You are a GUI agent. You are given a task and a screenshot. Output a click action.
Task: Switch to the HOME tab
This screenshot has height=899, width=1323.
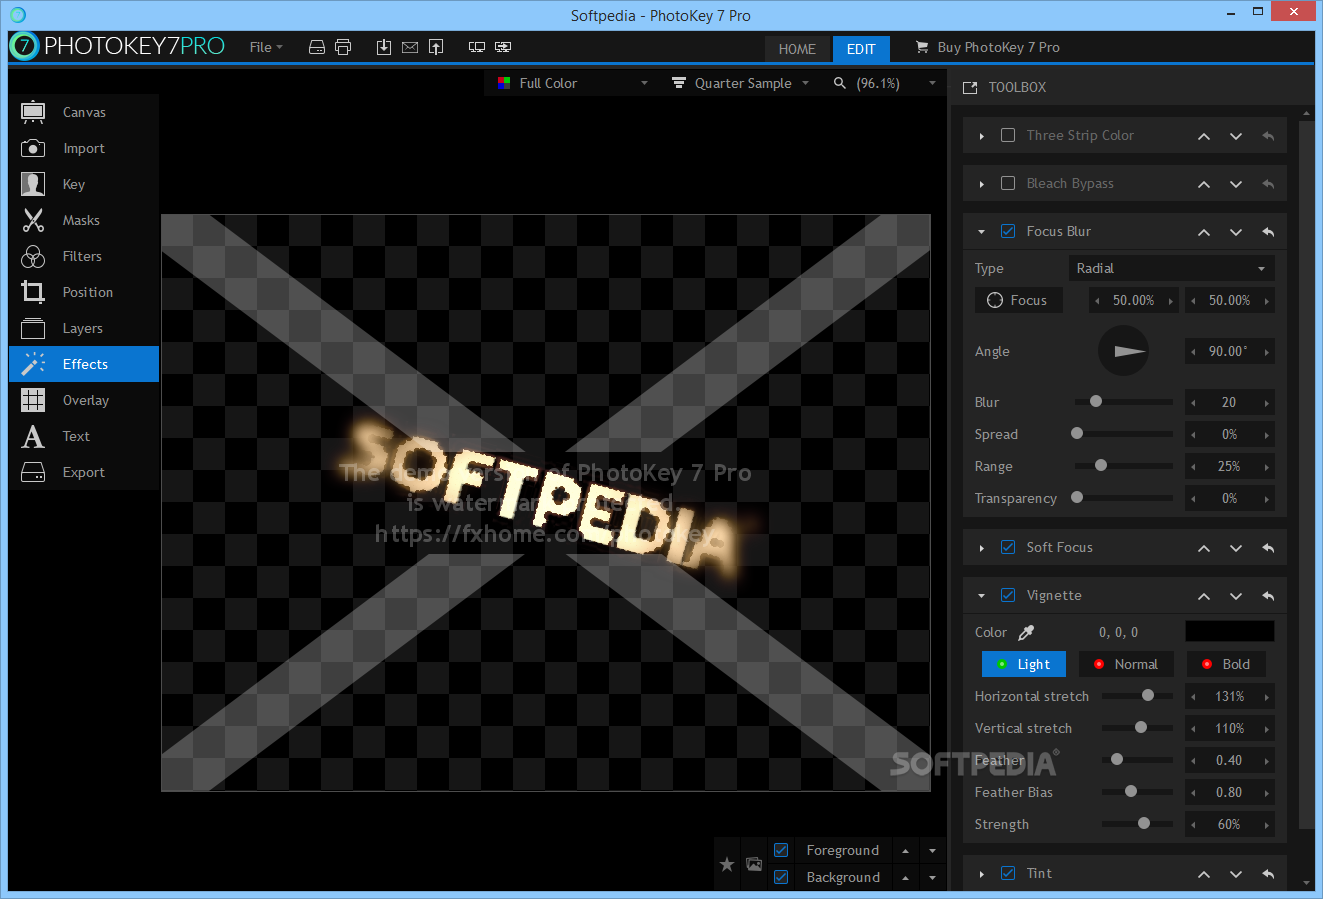(797, 49)
